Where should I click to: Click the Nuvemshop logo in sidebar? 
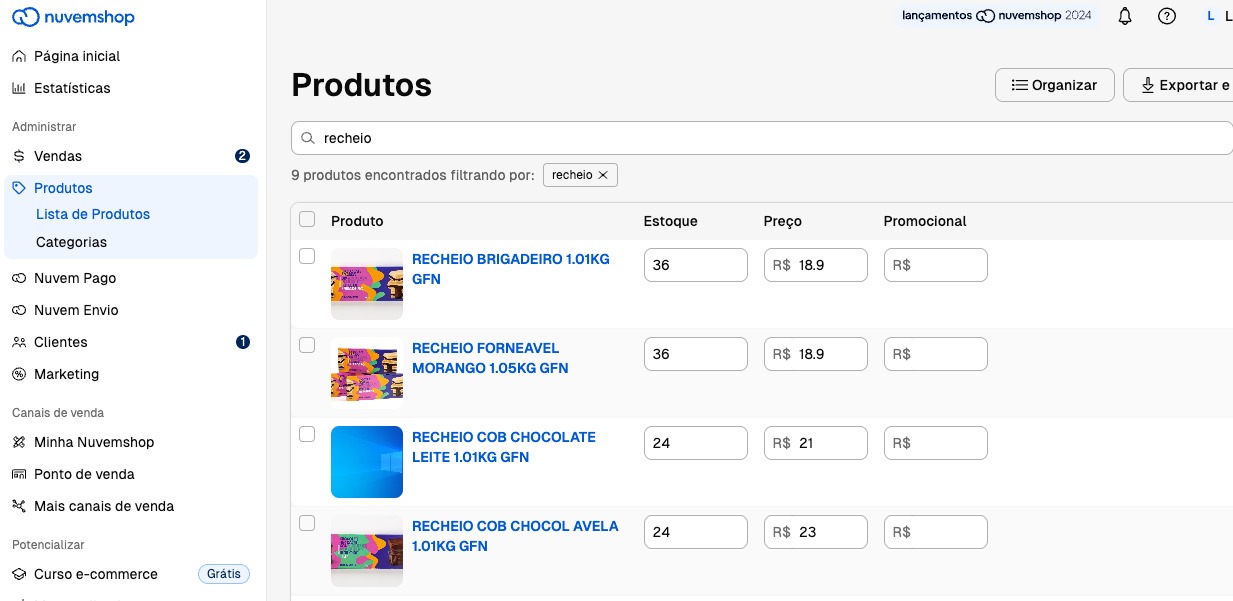[73, 17]
